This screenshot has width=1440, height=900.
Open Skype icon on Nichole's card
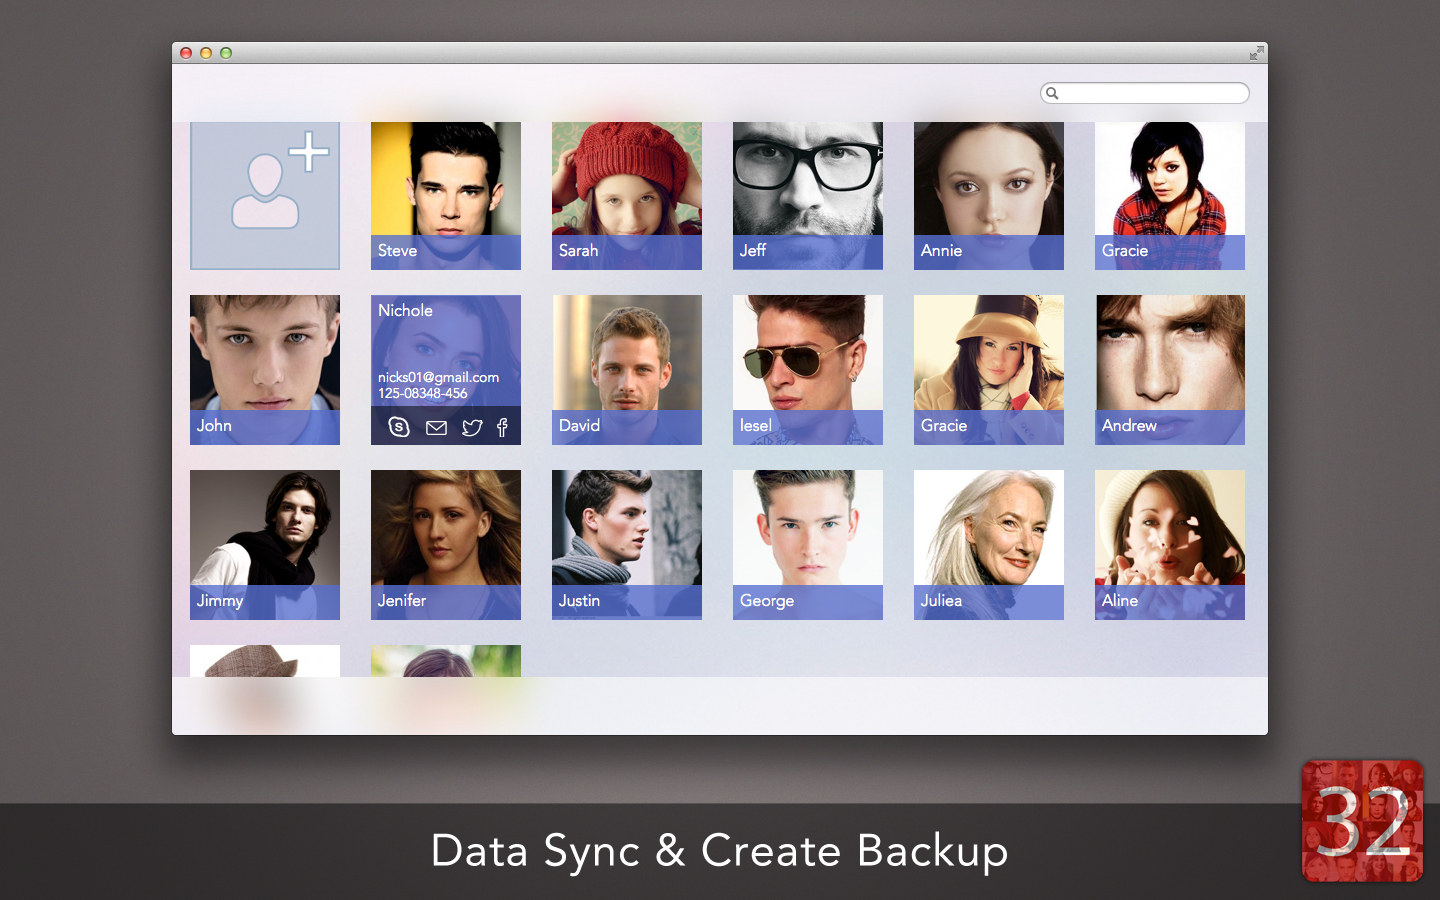coord(399,427)
